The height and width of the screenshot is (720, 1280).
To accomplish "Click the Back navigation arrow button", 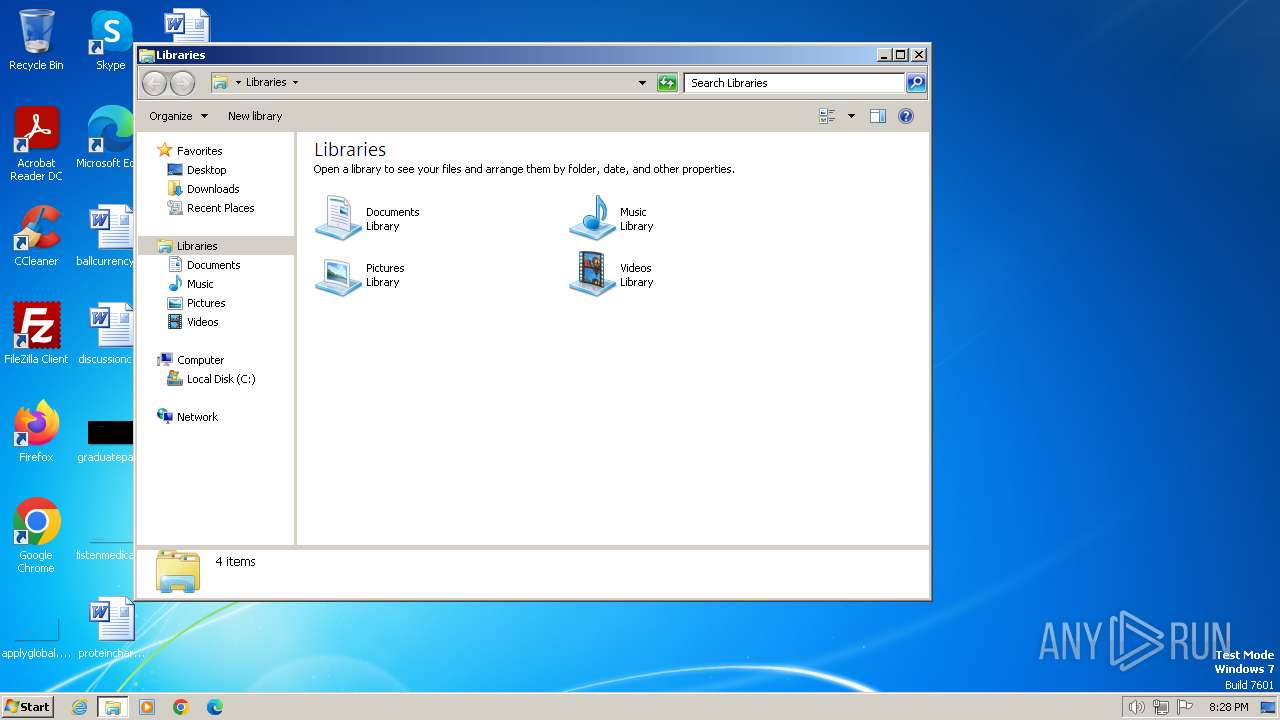I will [x=154, y=83].
